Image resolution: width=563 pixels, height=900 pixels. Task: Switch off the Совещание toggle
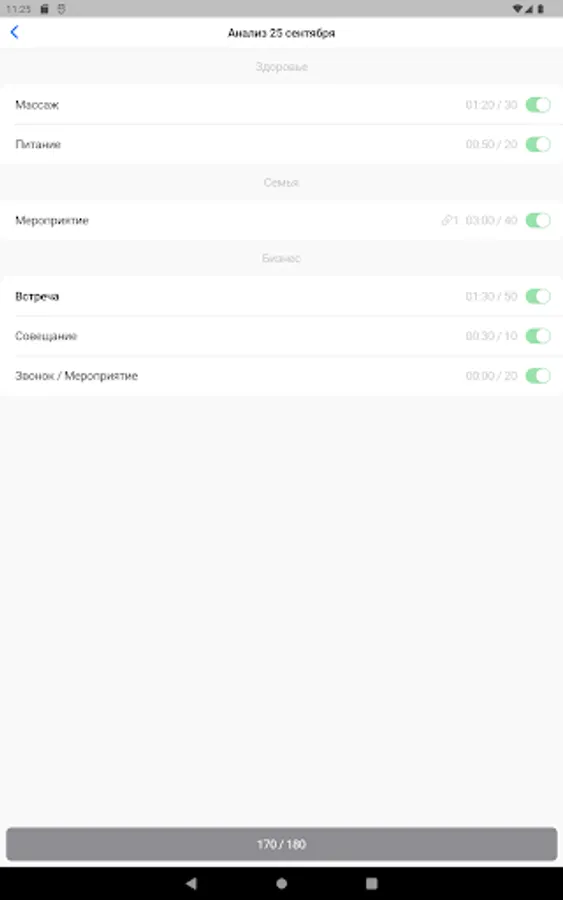[x=538, y=336]
